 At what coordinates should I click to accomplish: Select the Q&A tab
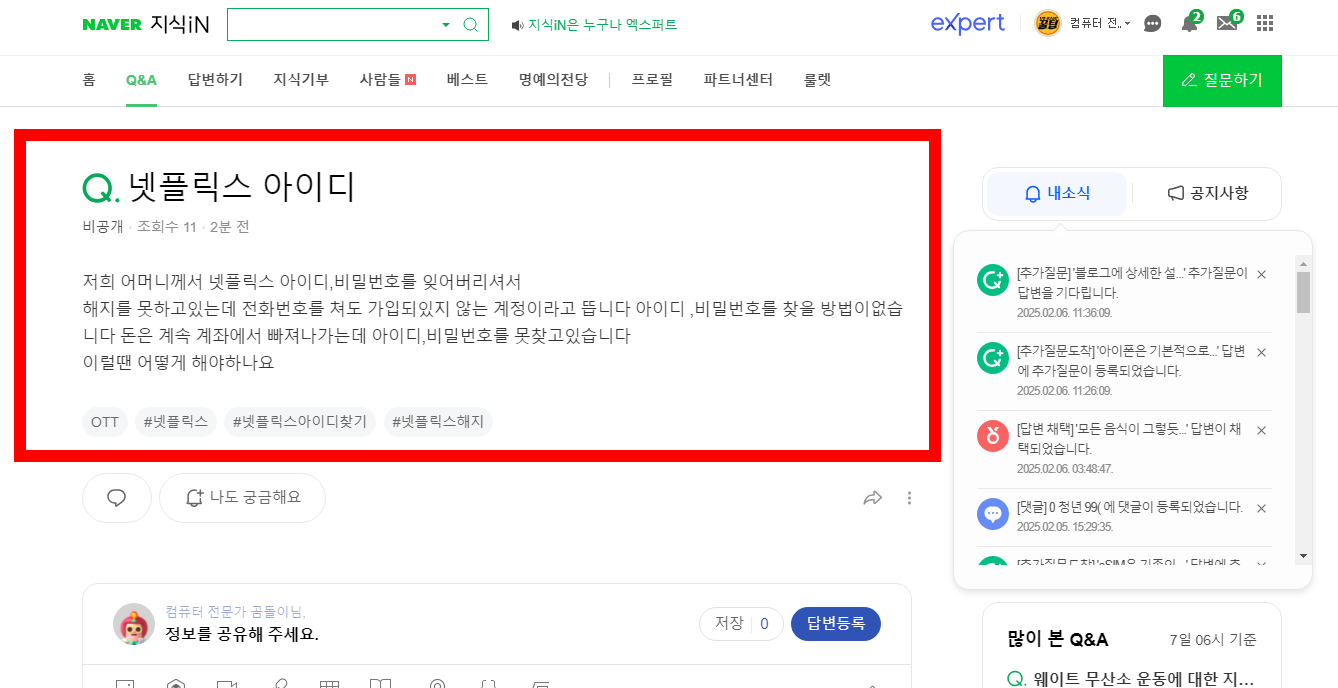[141, 80]
